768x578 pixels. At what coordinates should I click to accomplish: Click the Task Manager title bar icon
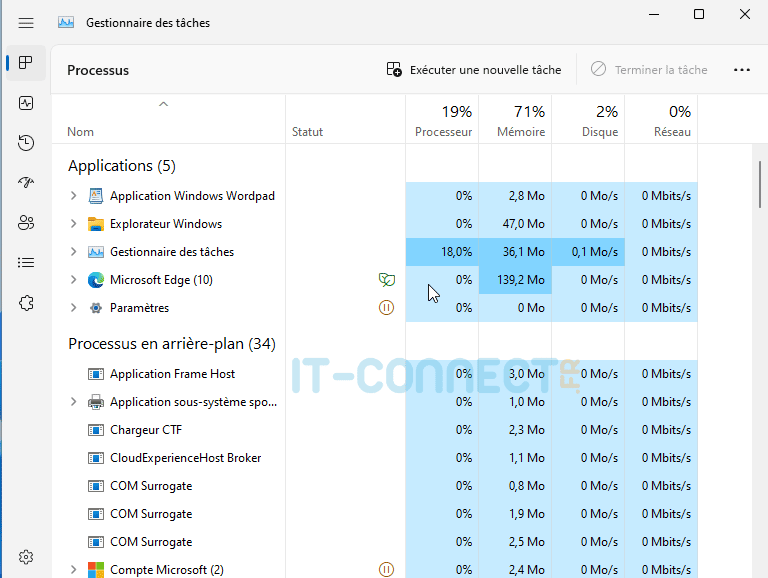pos(66,23)
